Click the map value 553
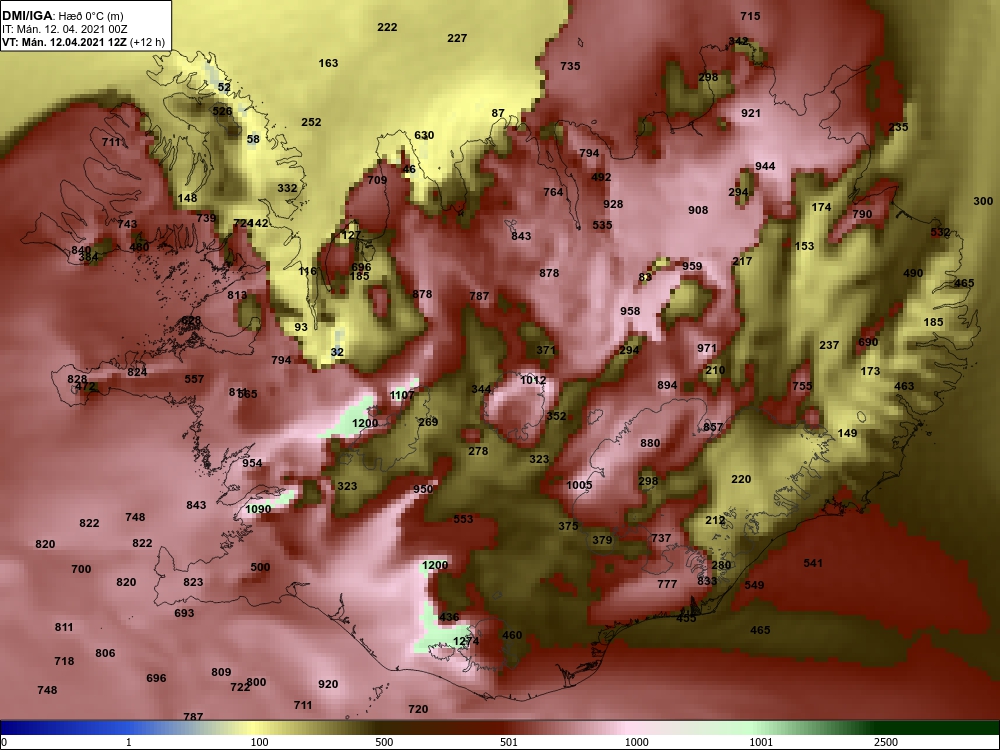This screenshot has width=1000, height=750. pos(463,519)
